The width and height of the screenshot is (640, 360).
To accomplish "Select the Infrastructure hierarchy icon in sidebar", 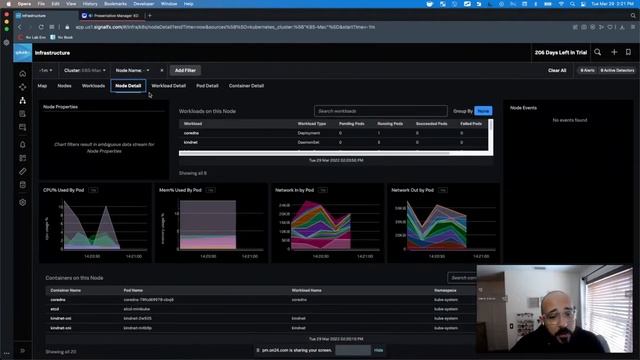I will click(x=22, y=100).
